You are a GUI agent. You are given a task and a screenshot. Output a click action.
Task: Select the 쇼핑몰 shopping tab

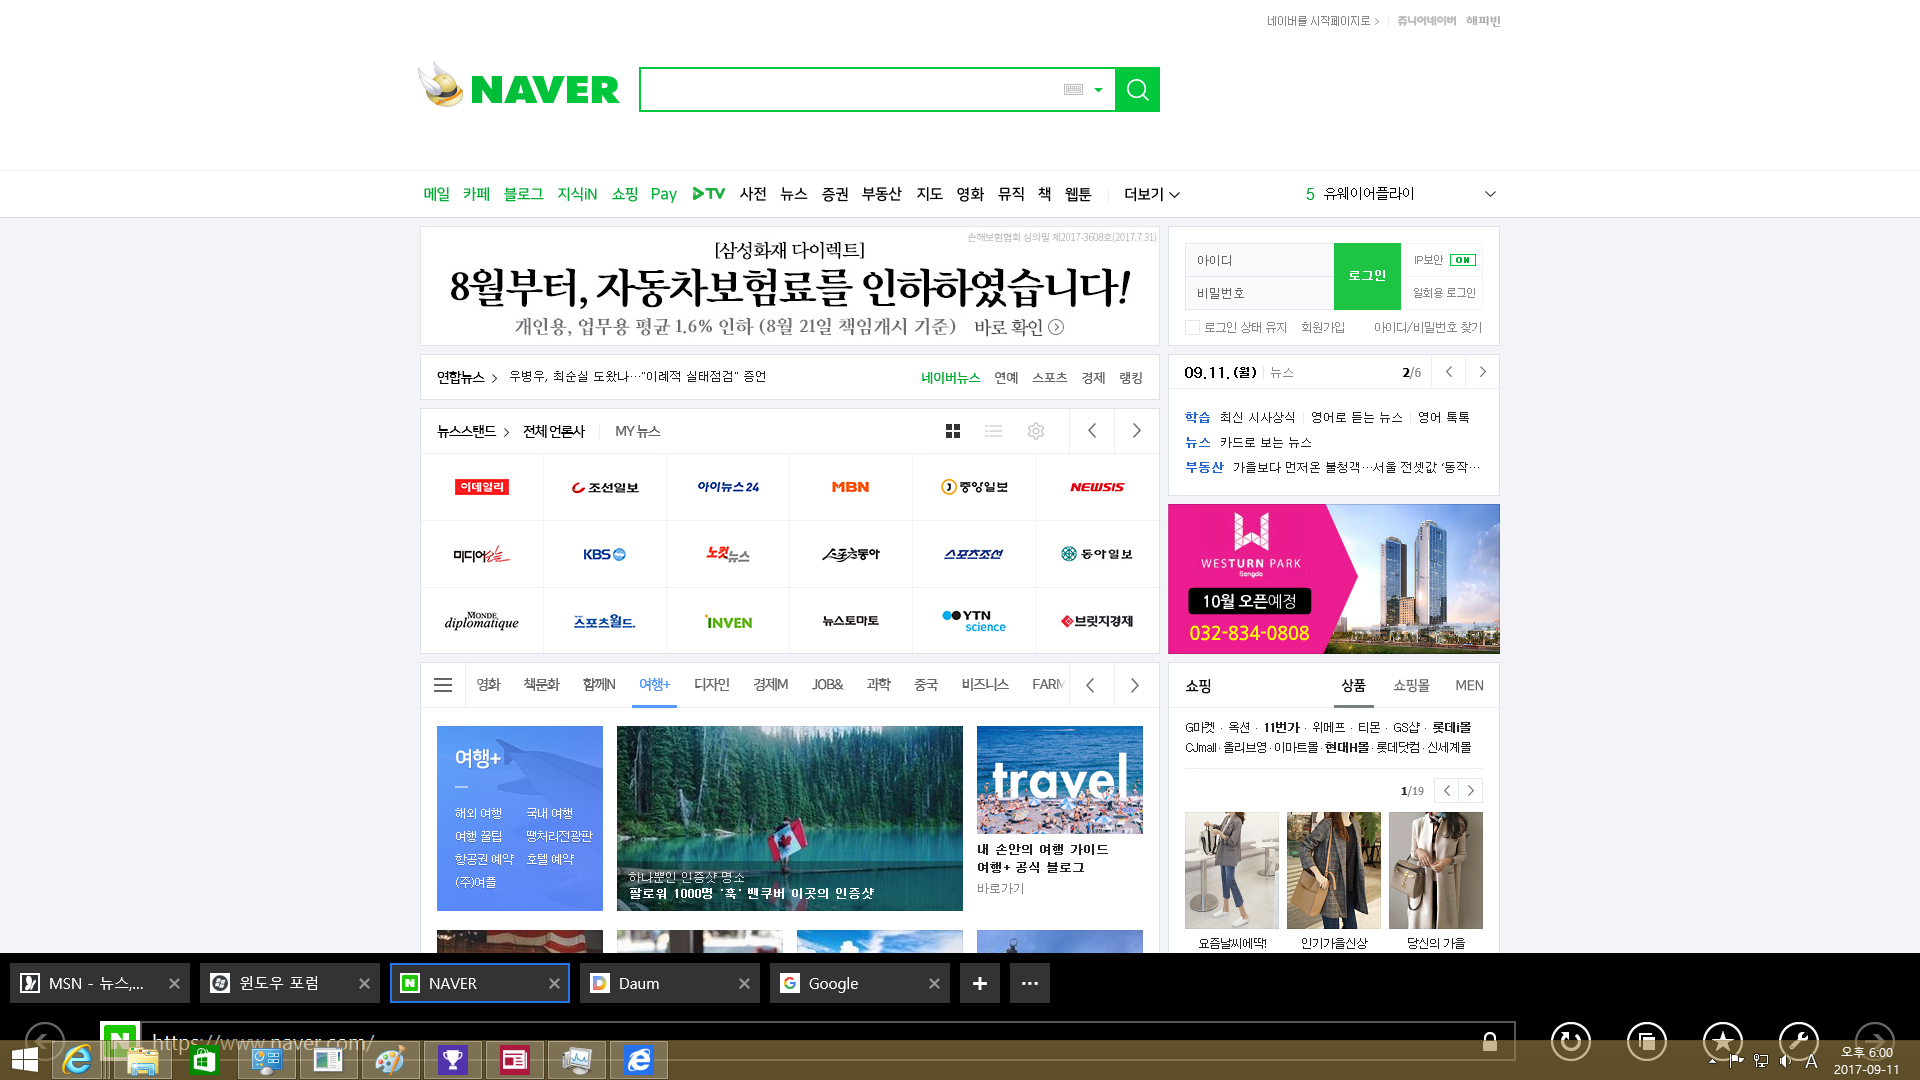[x=1411, y=686]
